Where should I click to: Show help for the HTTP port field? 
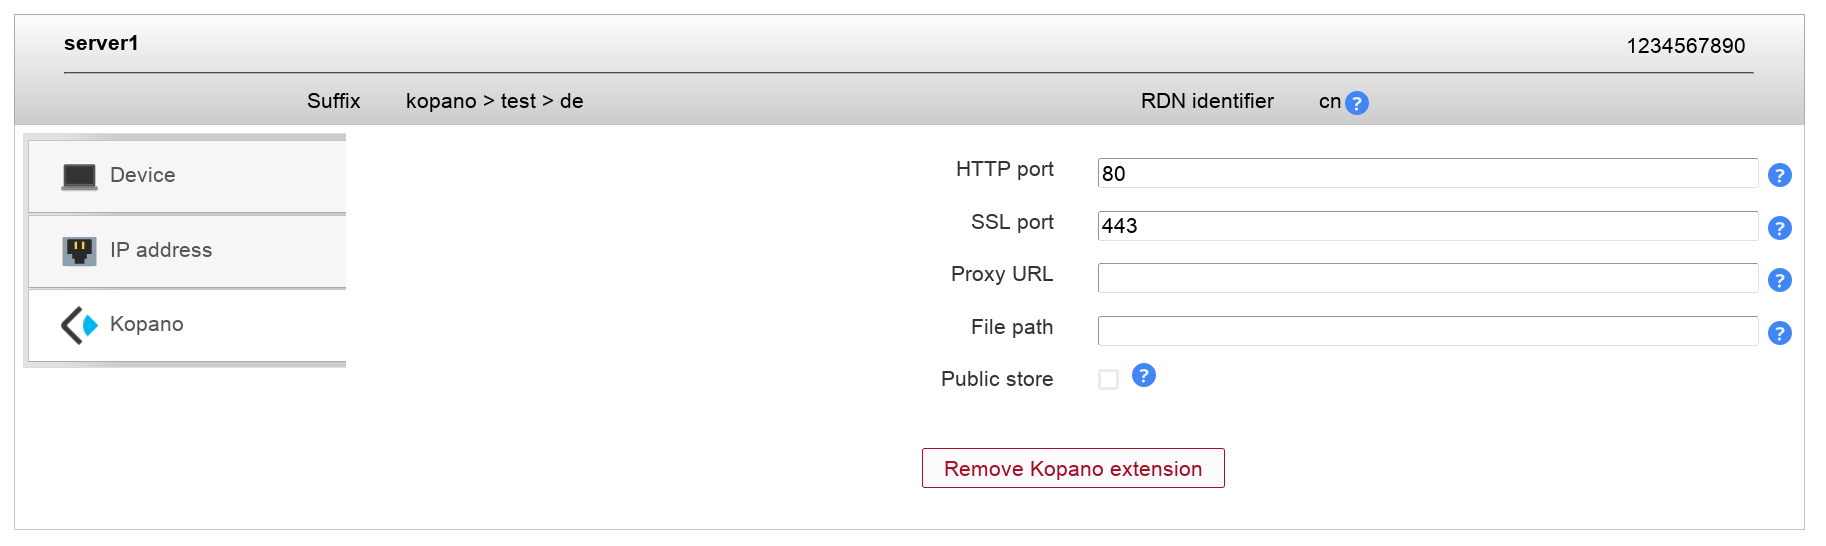pos(1779,175)
